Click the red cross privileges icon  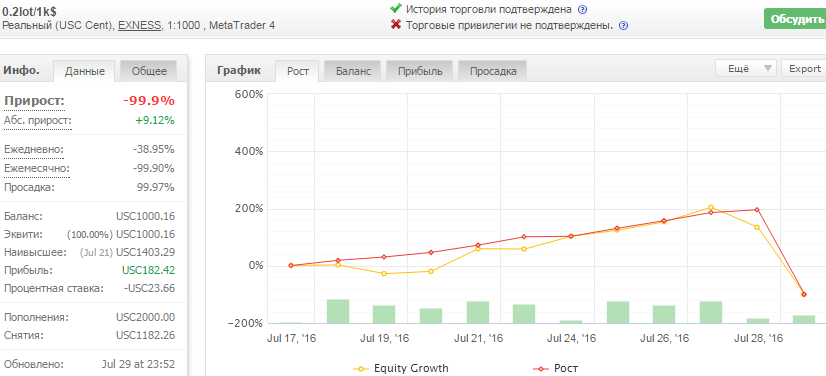[396, 25]
